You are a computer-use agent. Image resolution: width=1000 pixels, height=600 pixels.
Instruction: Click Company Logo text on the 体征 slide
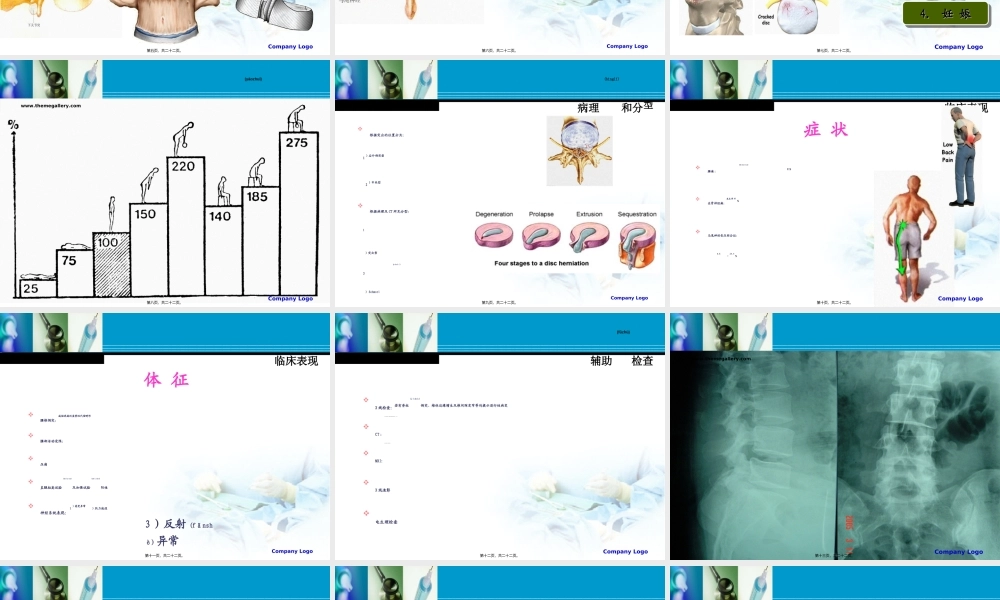pos(292,551)
